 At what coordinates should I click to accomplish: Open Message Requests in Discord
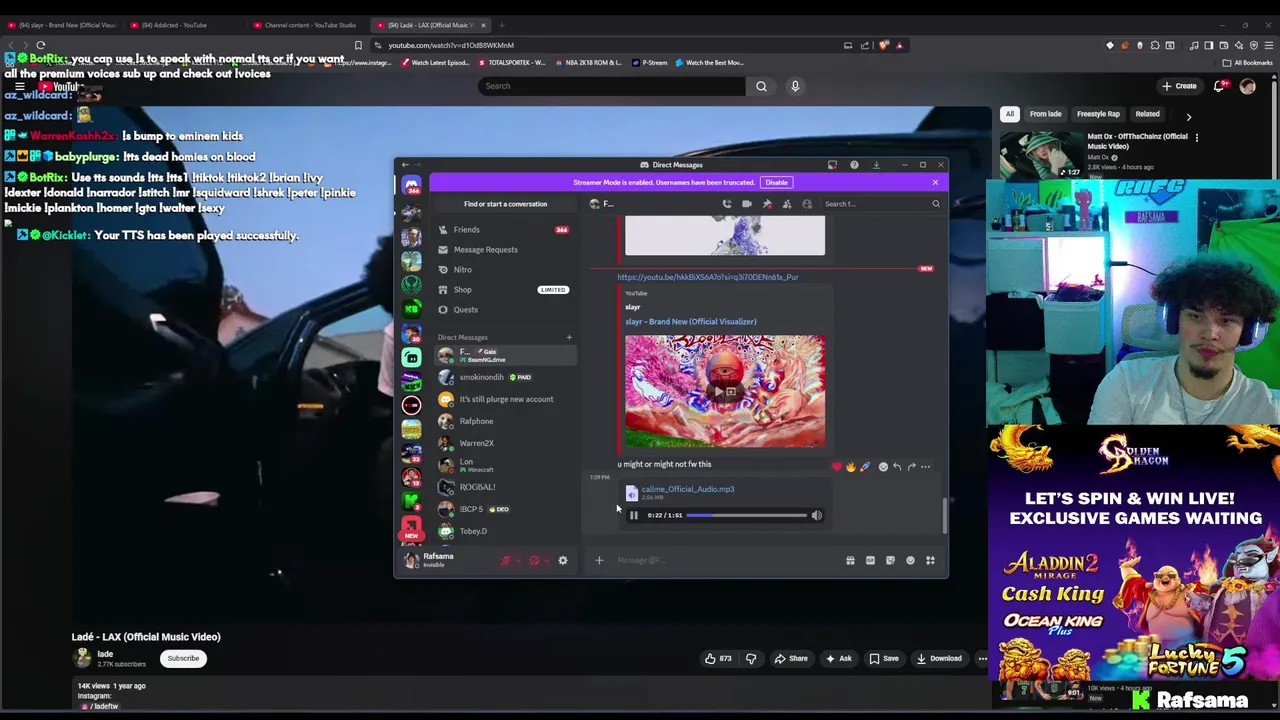pyautogui.click(x=505, y=250)
